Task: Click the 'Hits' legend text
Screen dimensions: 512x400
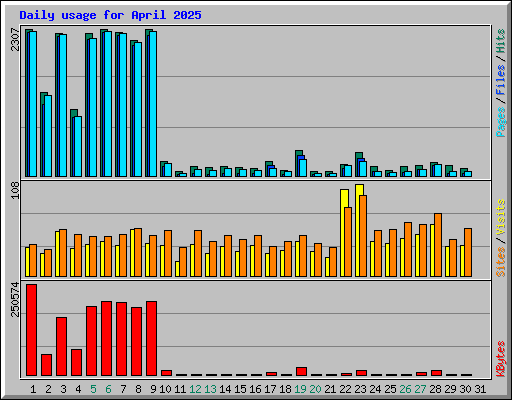Action: (501, 41)
